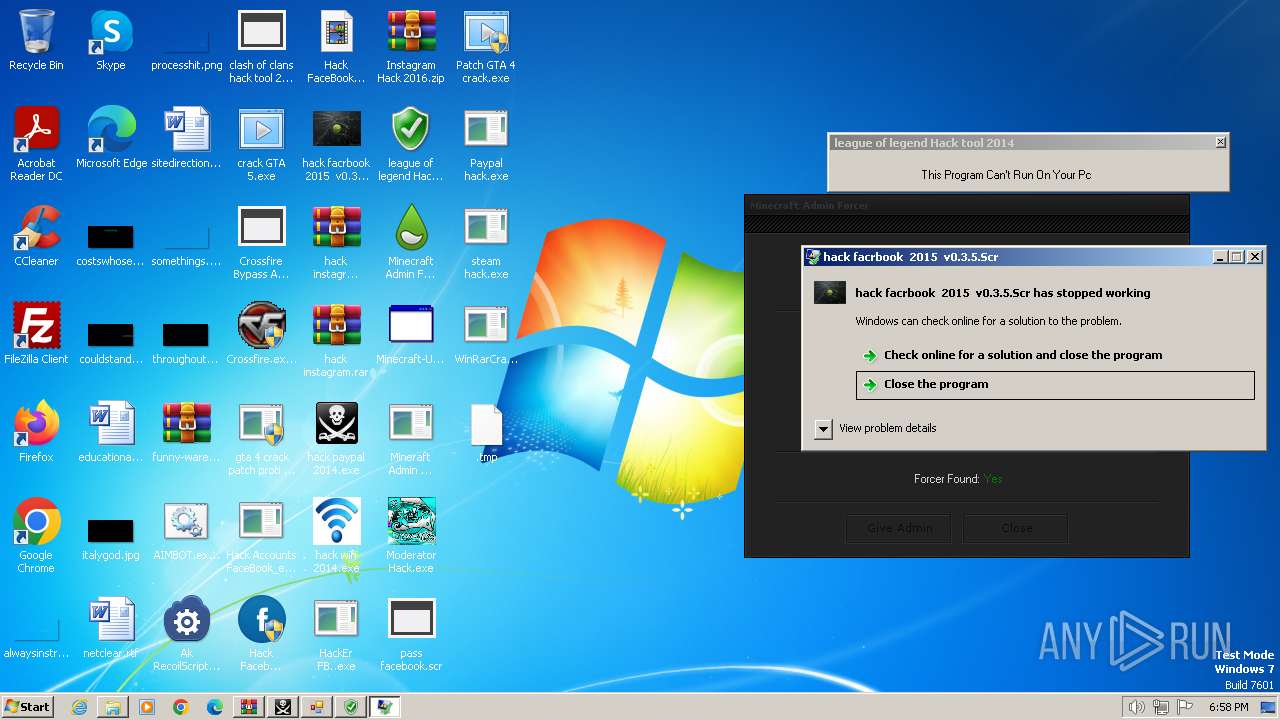1280x720 pixels.
Task: Open File Explorer from the taskbar
Action: pyautogui.click(x=113, y=707)
